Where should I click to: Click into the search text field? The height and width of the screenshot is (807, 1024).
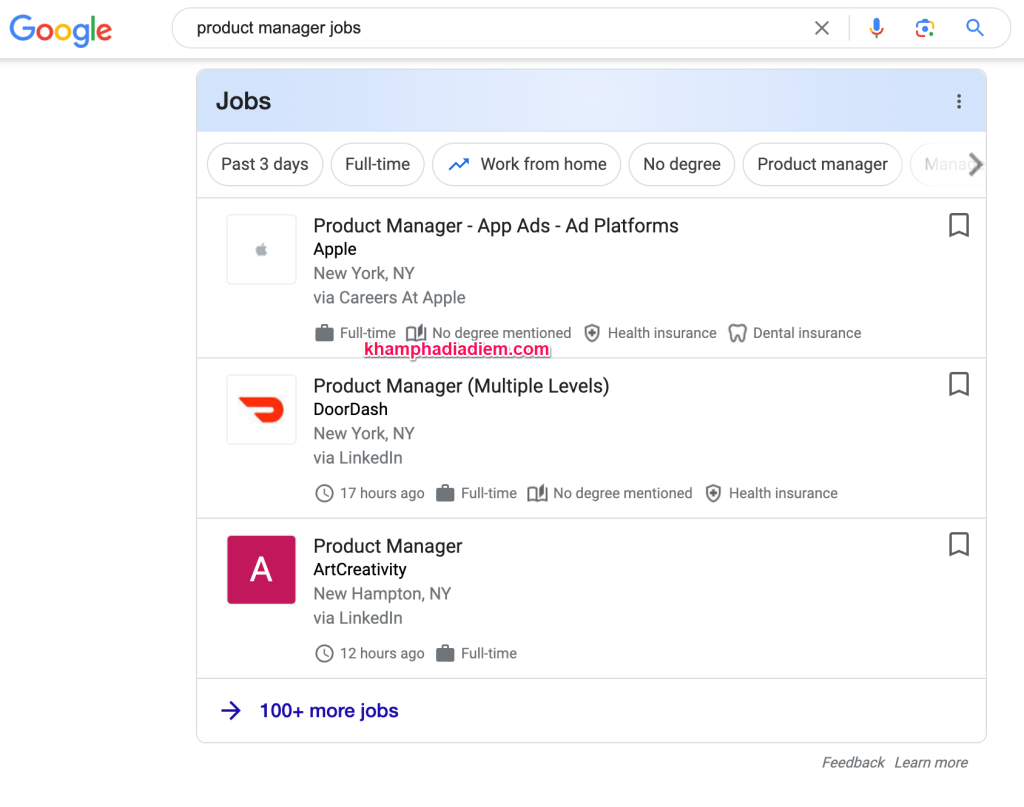pos(490,28)
